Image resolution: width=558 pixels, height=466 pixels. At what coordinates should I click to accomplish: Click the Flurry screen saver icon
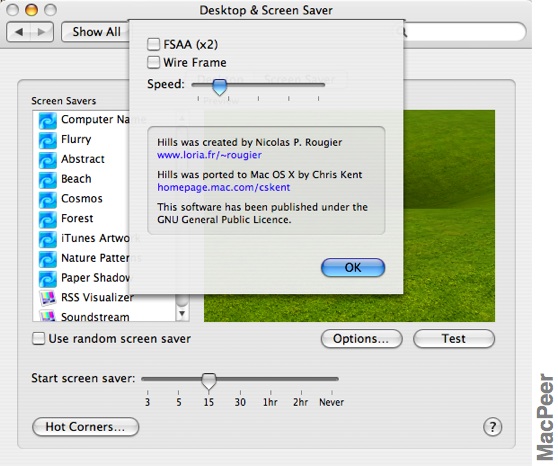click(47, 140)
